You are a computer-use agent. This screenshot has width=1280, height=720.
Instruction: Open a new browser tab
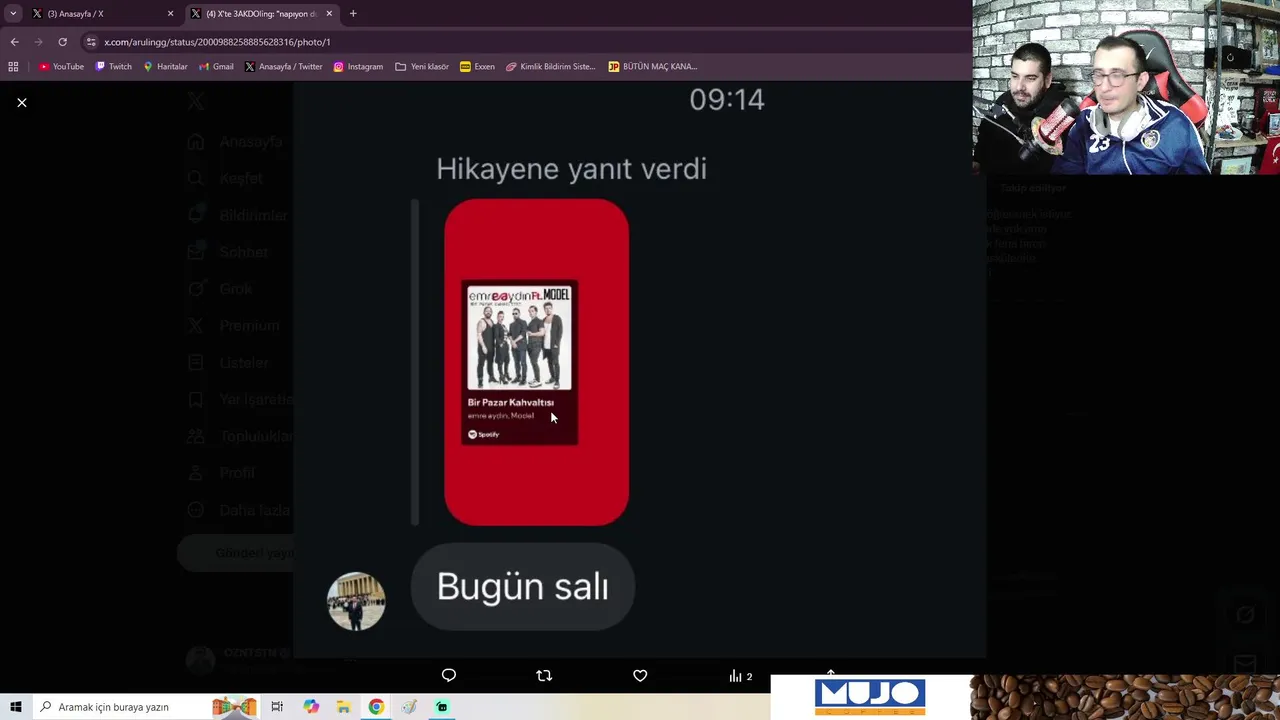coord(353,14)
